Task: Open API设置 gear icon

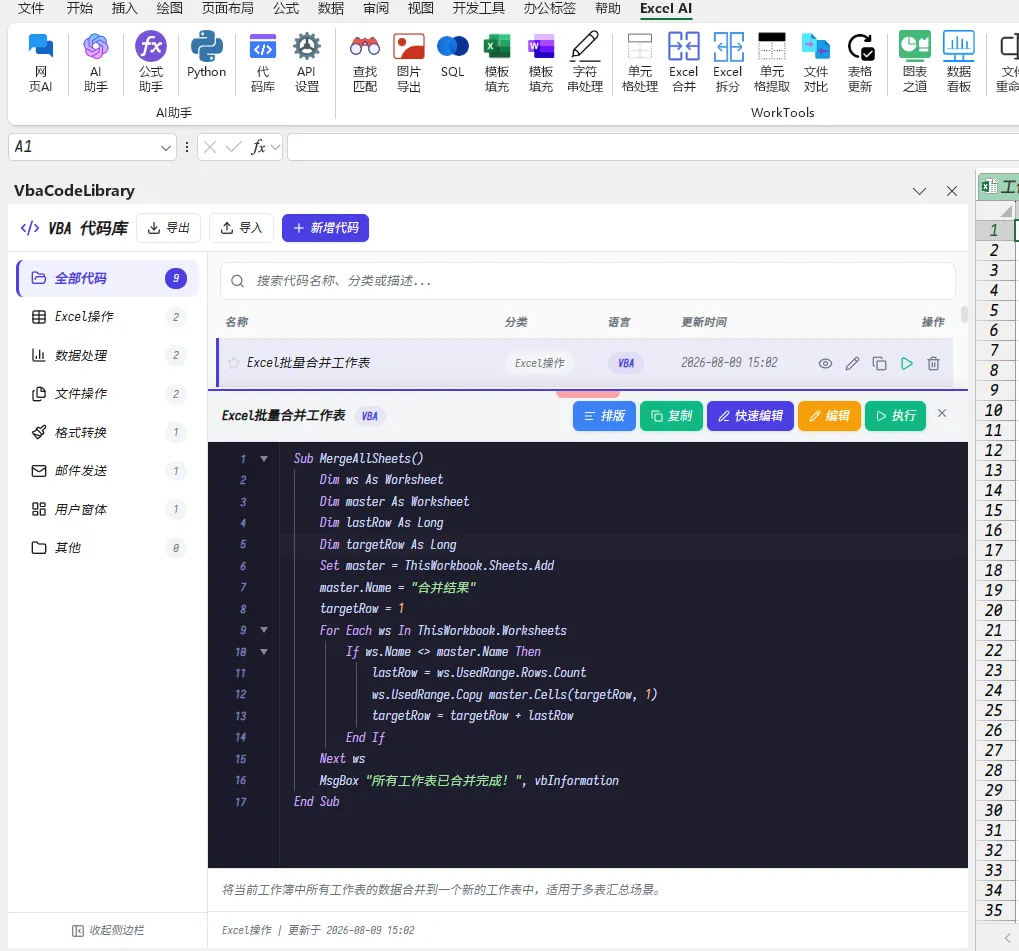Action: pyautogui.click(x=307, y=62)
